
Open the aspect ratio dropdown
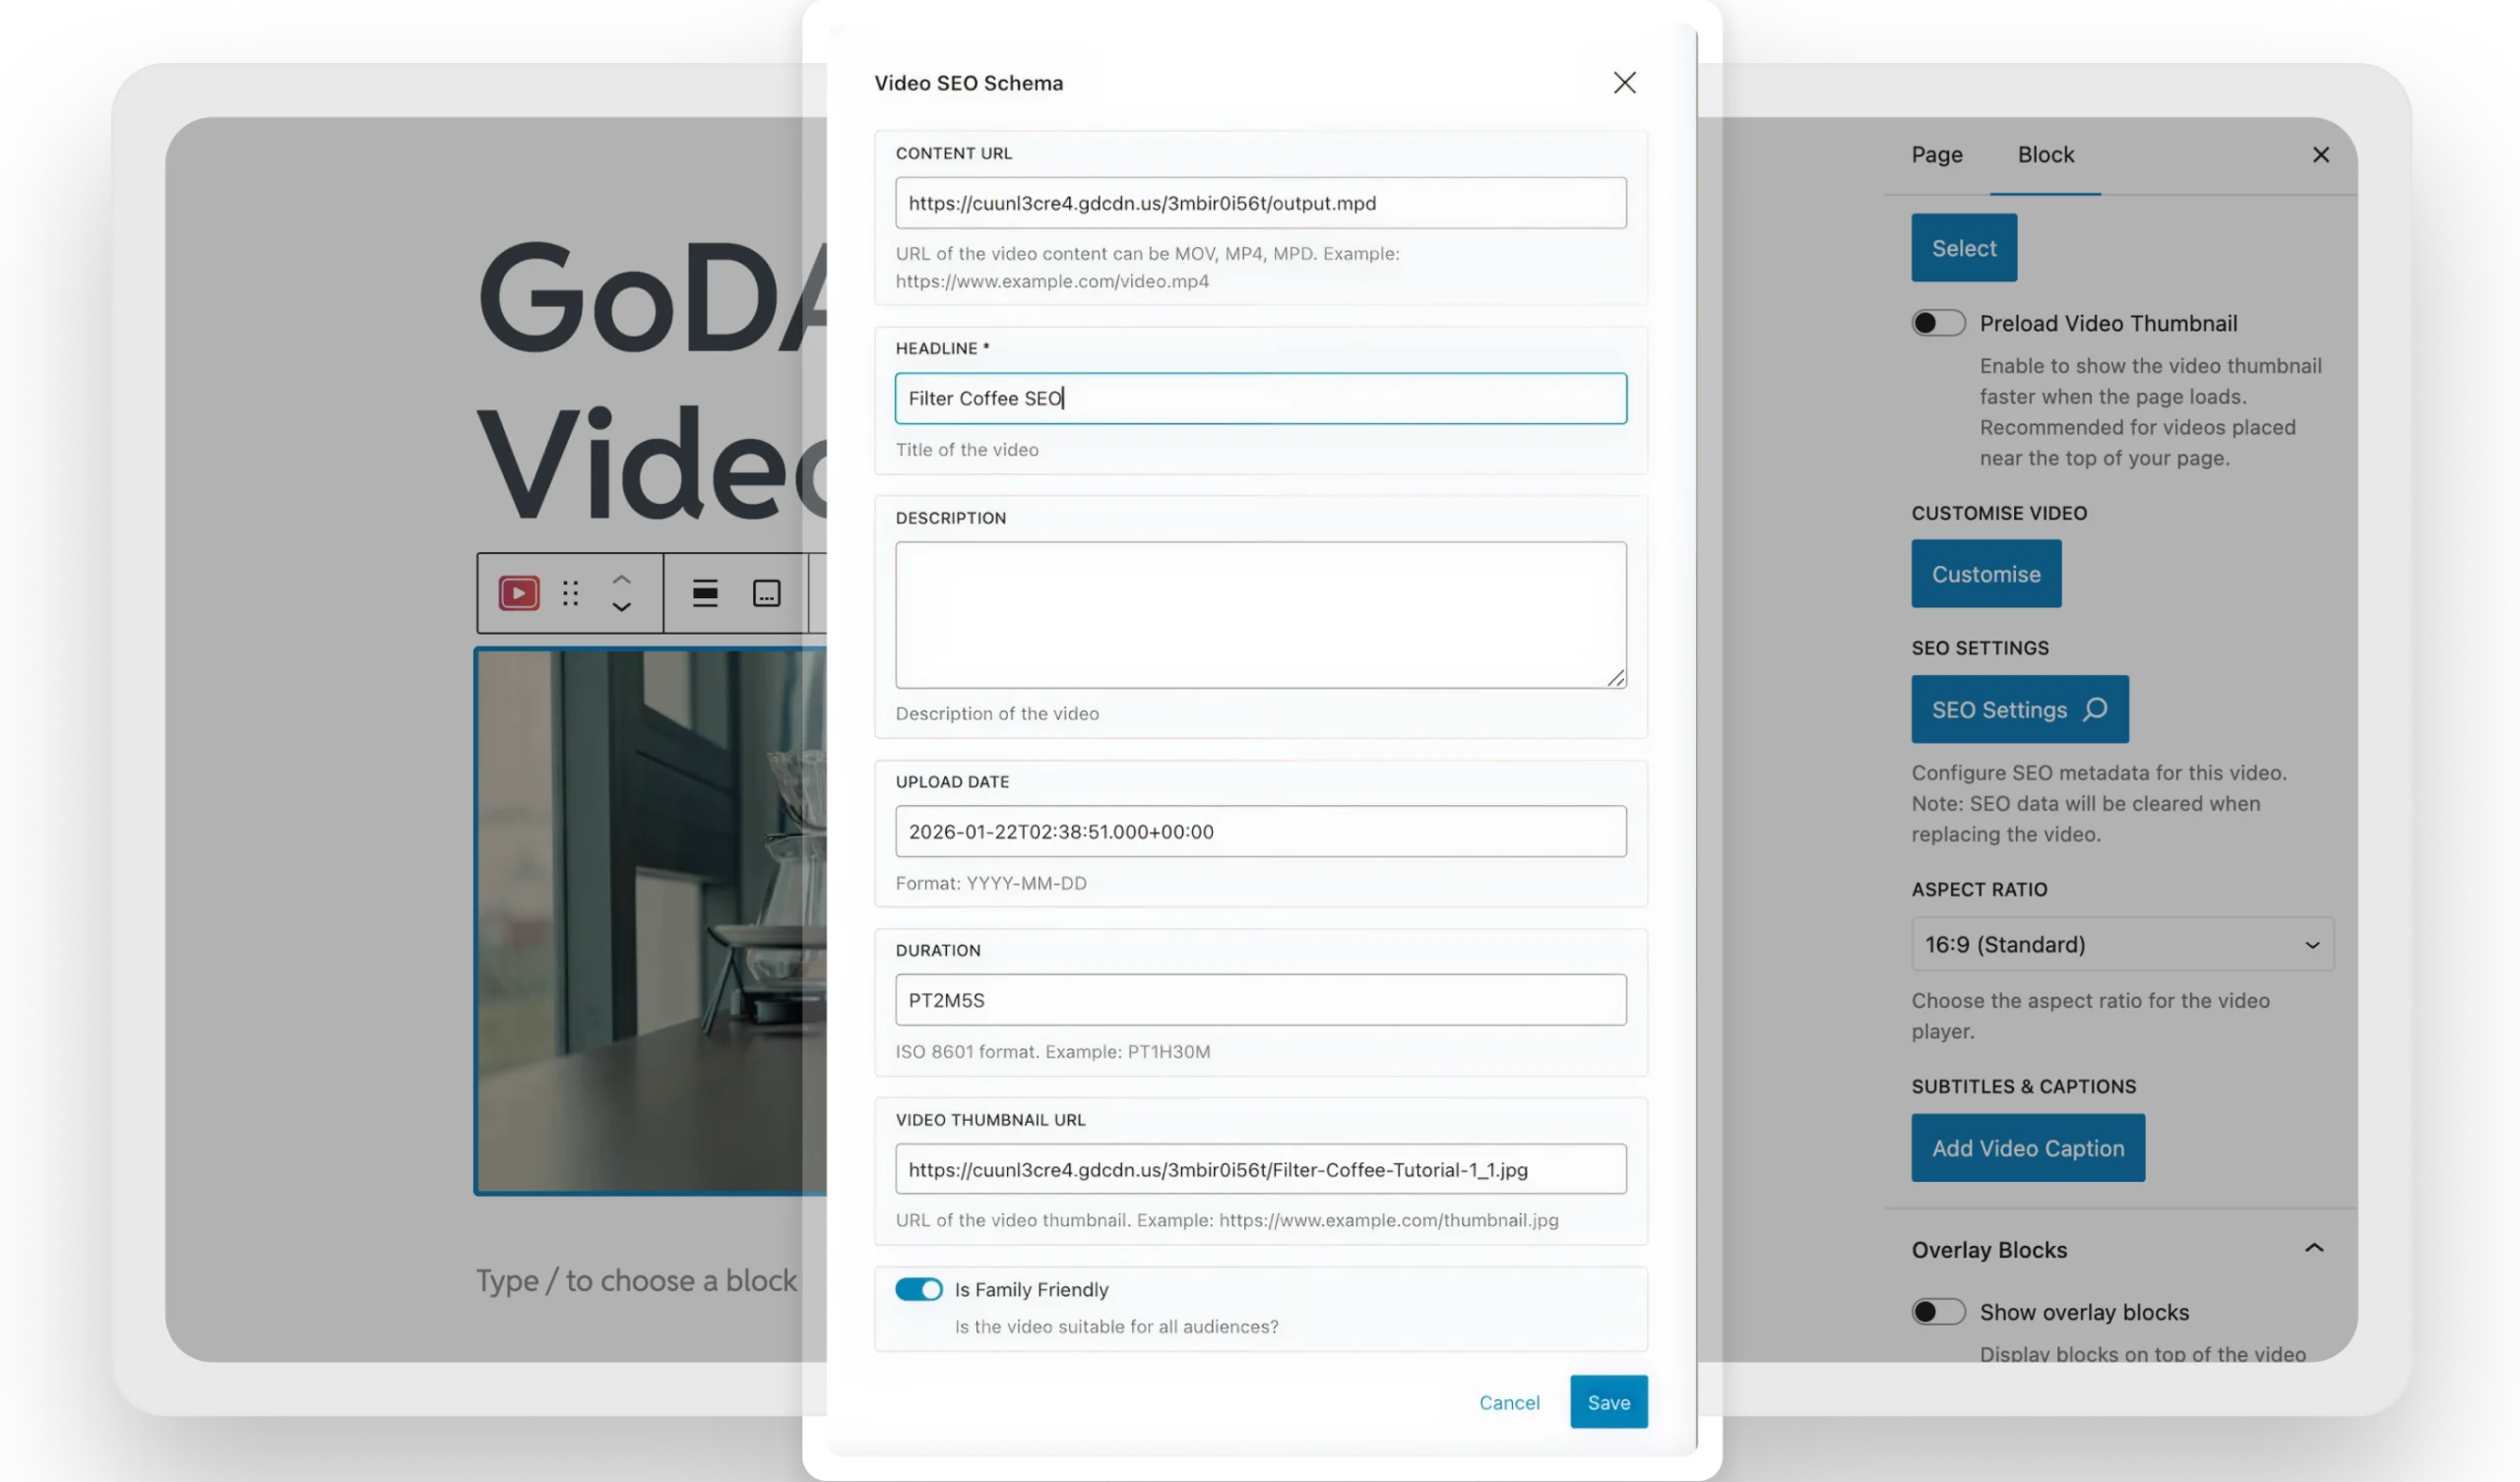click(x=2121, y=944)
